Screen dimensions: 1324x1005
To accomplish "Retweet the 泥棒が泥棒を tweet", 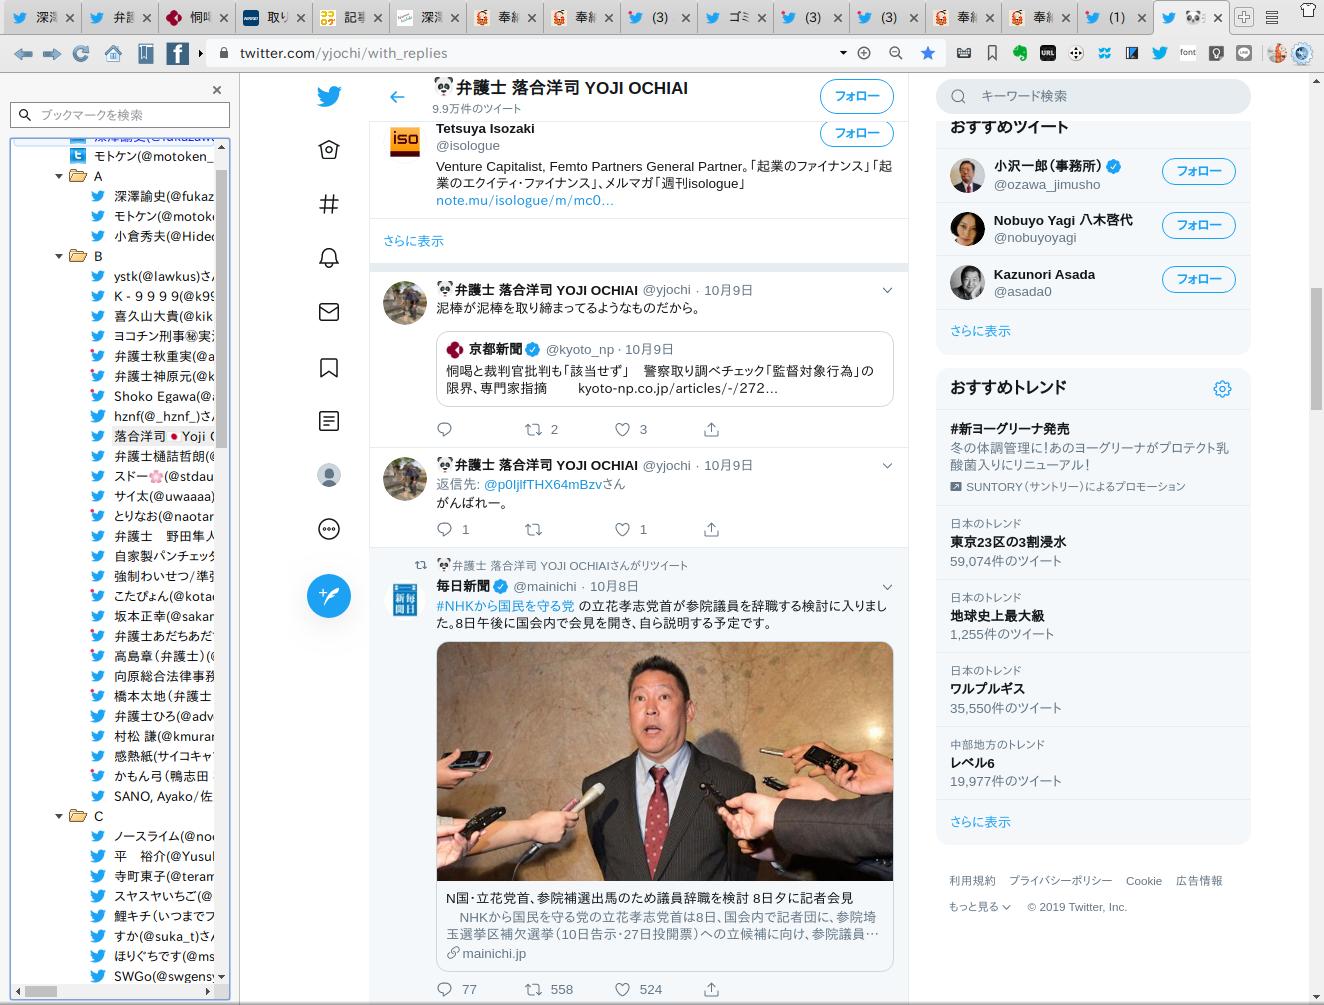I will coord(534,429).
